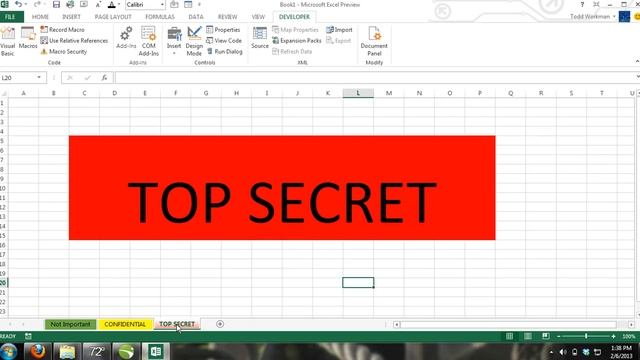Switch to Page Layout view
Screen dimensions: 640x360
[x=527, y=336]
